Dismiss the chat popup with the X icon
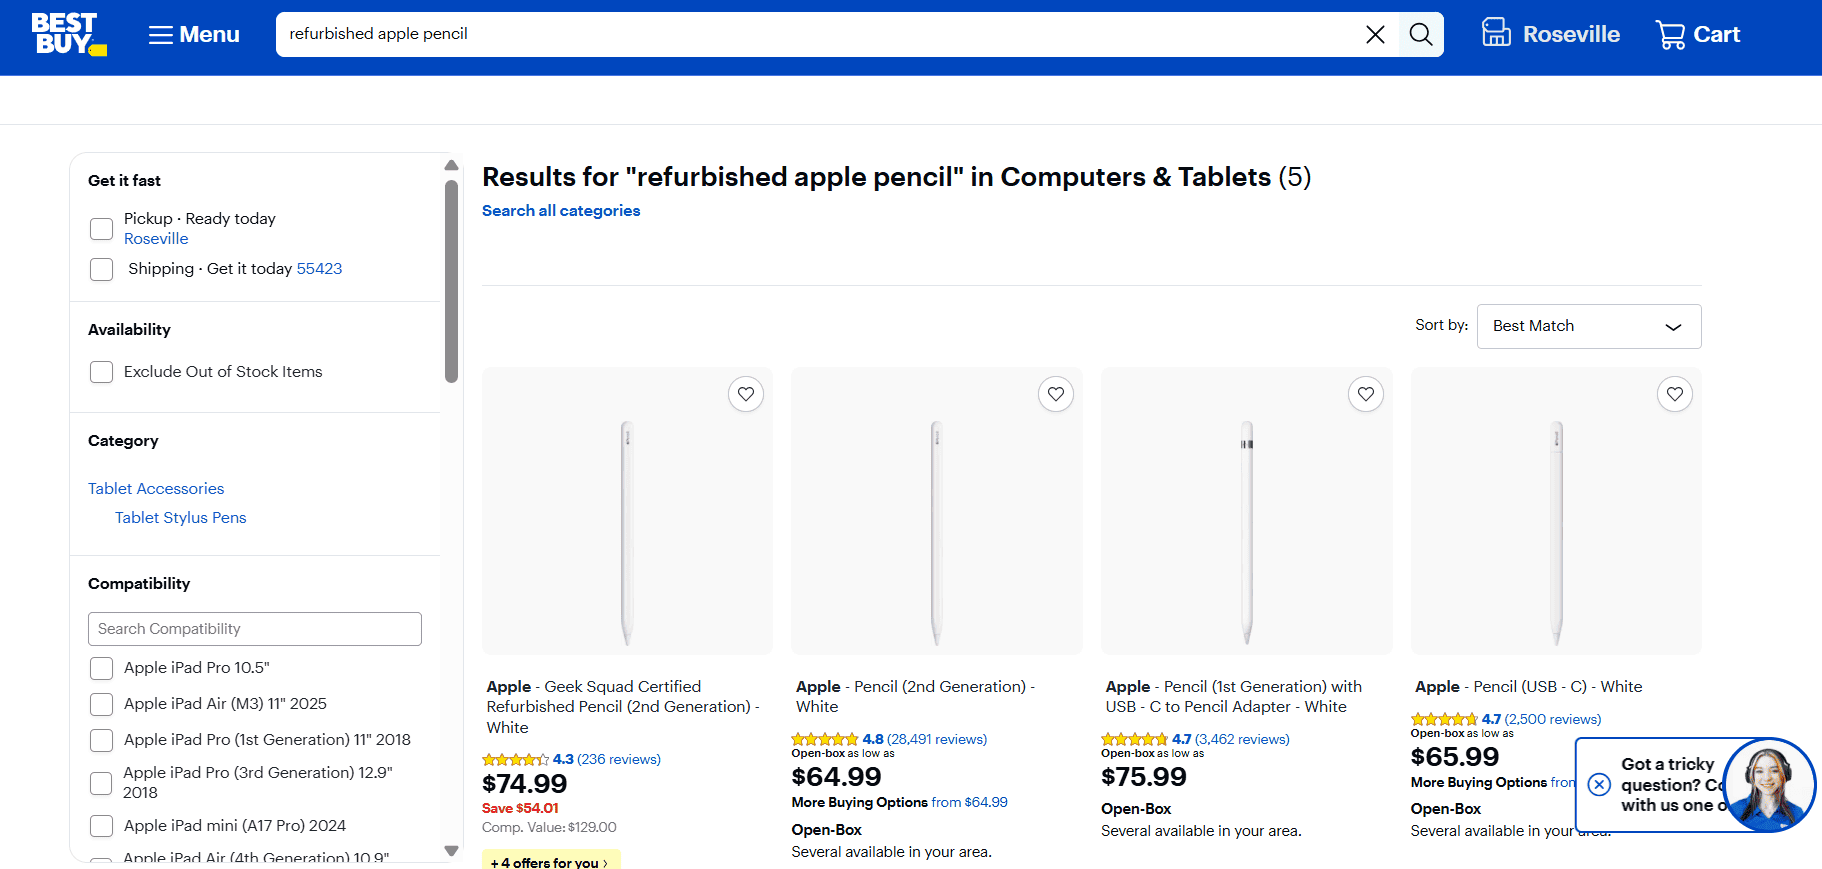The image size is (1822, 869). [x=1599, y=785]
